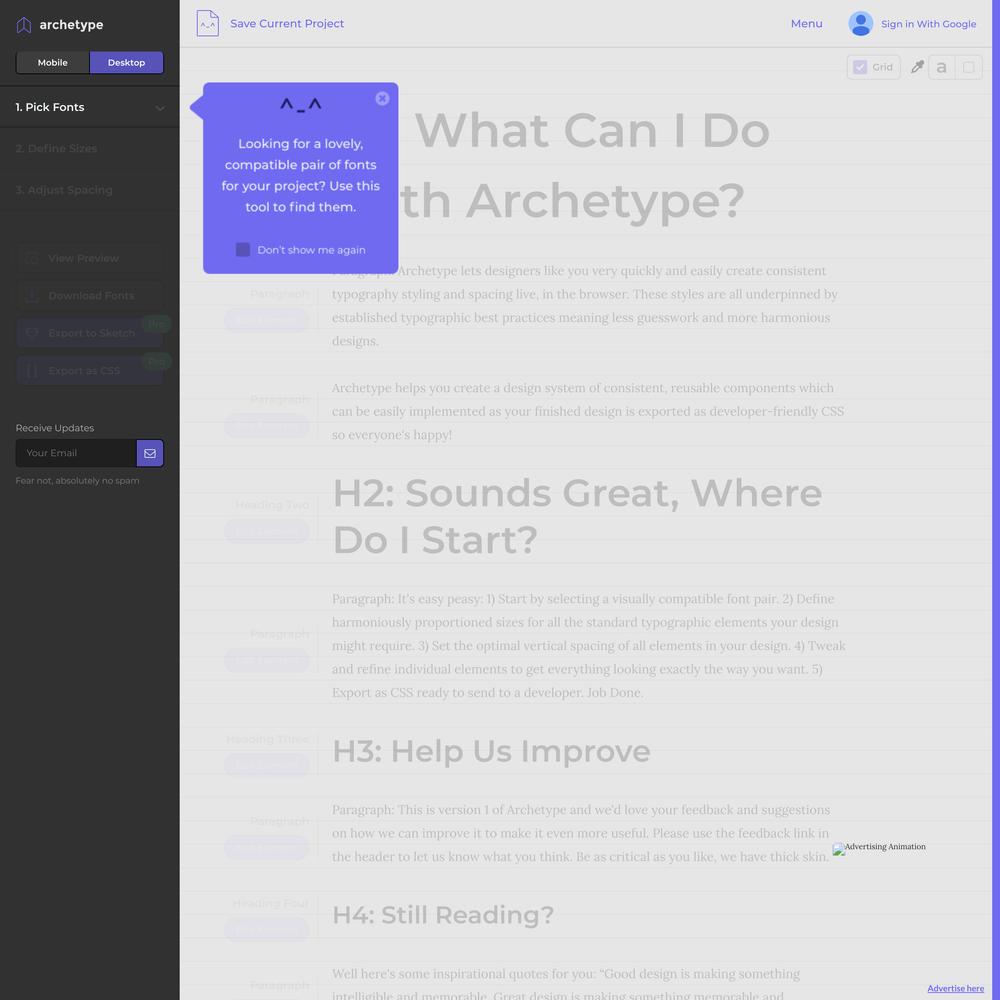Click the 'Heading Four' element label

coord(271,904)
